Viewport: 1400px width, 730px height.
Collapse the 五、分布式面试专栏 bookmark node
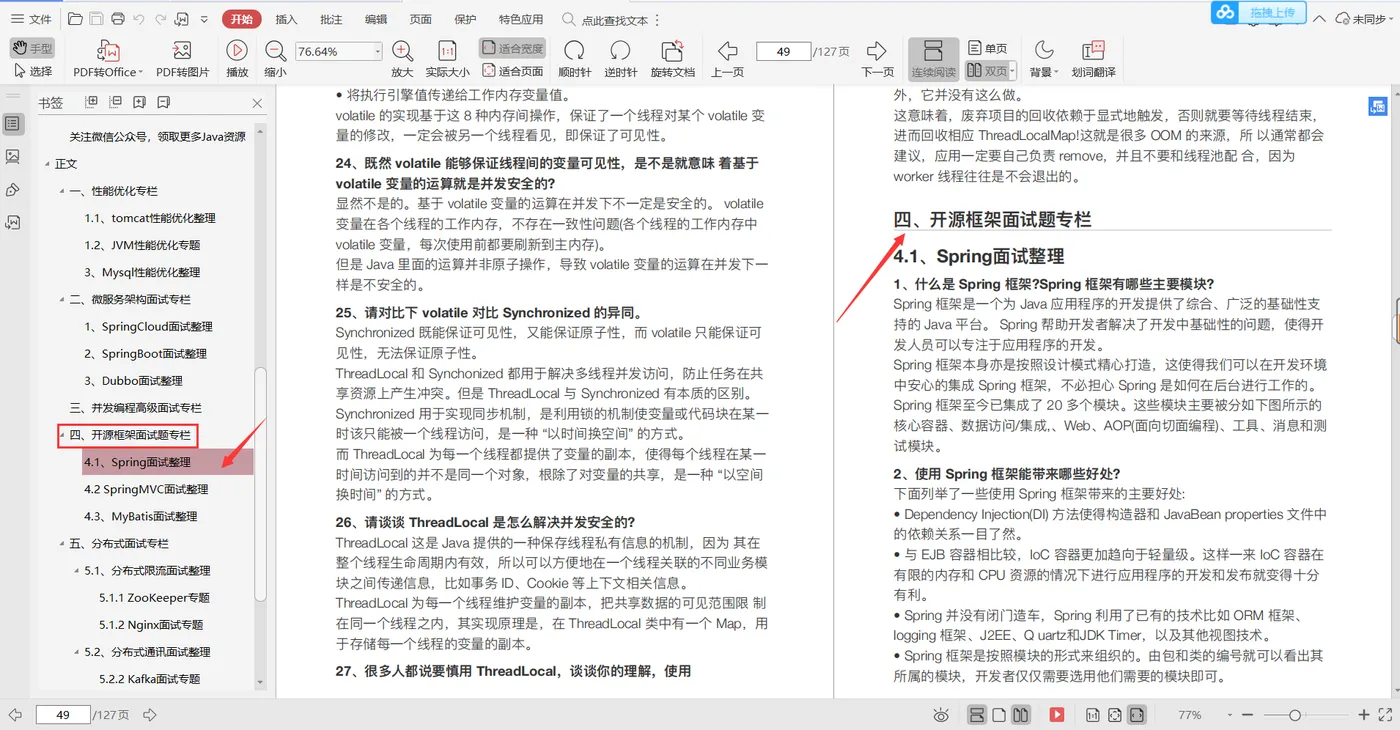(x=61, y=544)
